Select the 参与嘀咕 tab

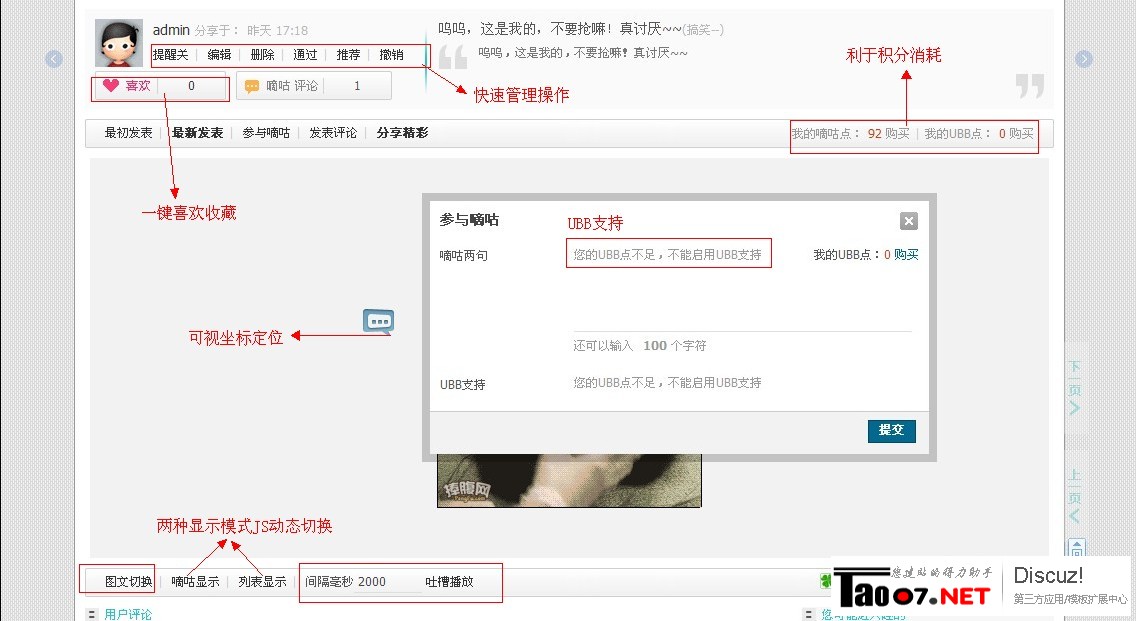[266, 133]
